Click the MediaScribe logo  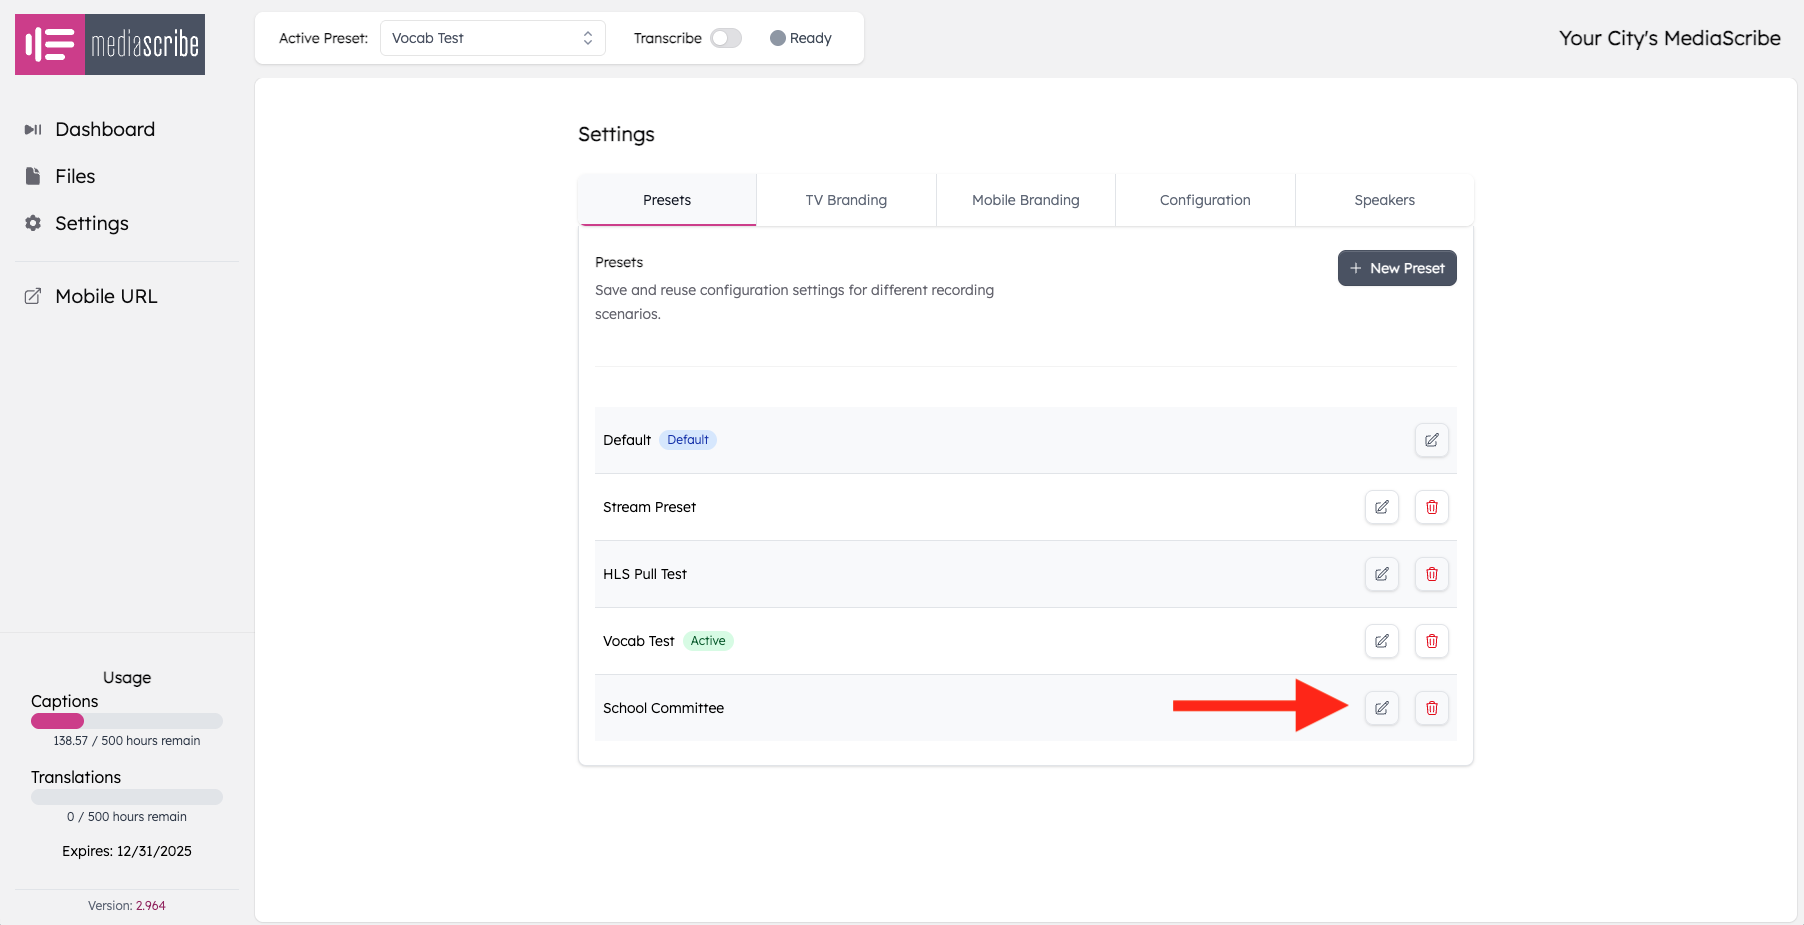[x=109, y=44]
